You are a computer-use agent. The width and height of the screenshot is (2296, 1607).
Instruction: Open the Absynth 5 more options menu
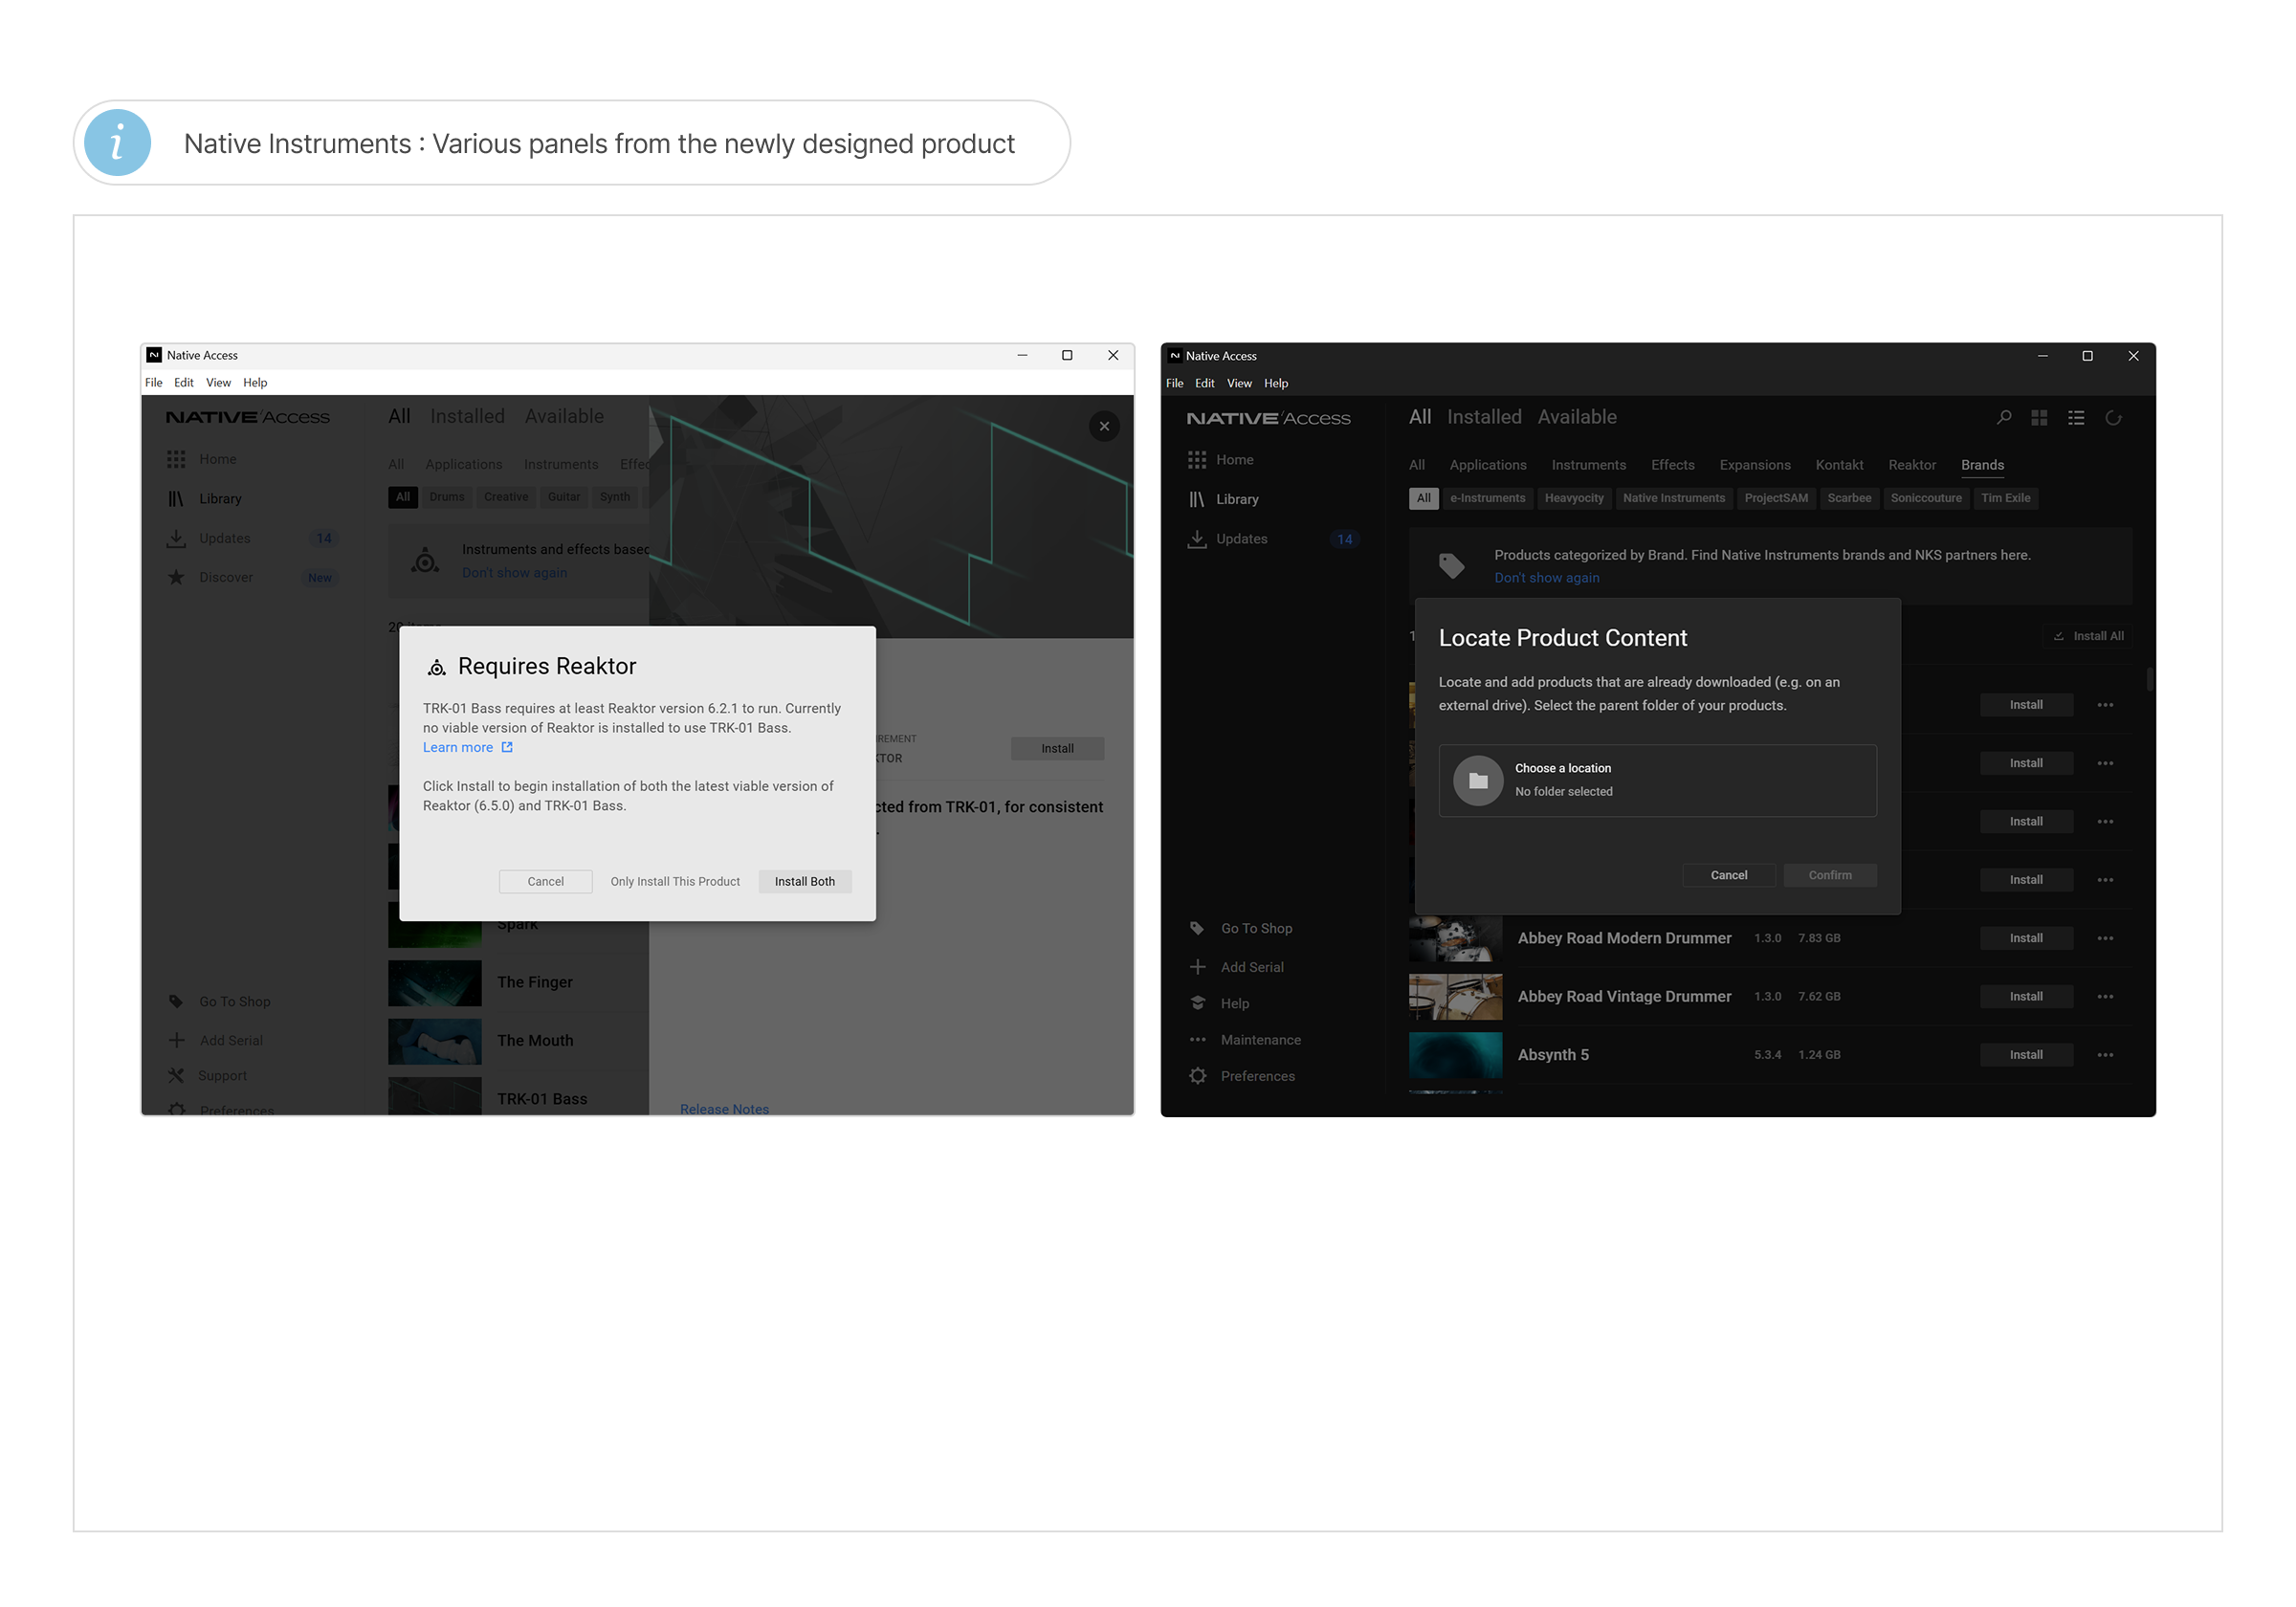[2105, 1054]
